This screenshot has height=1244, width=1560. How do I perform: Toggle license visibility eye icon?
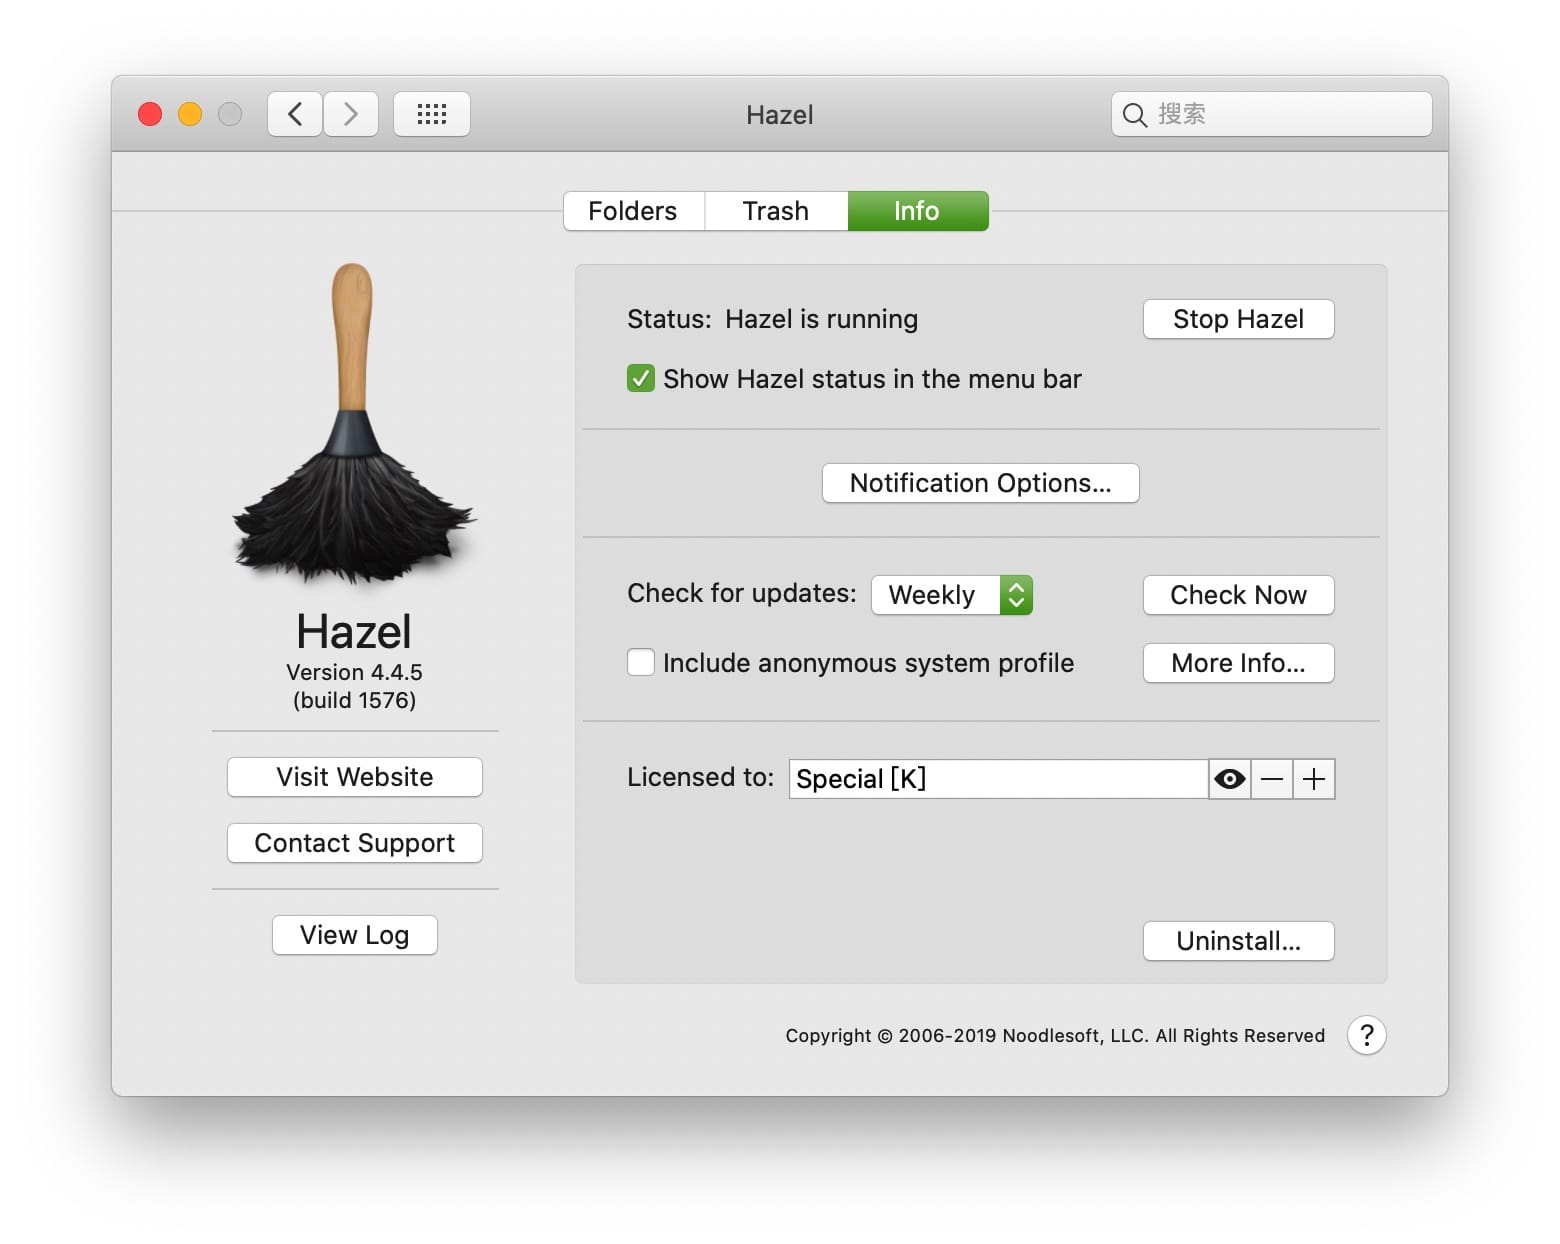click(1229, 779)
